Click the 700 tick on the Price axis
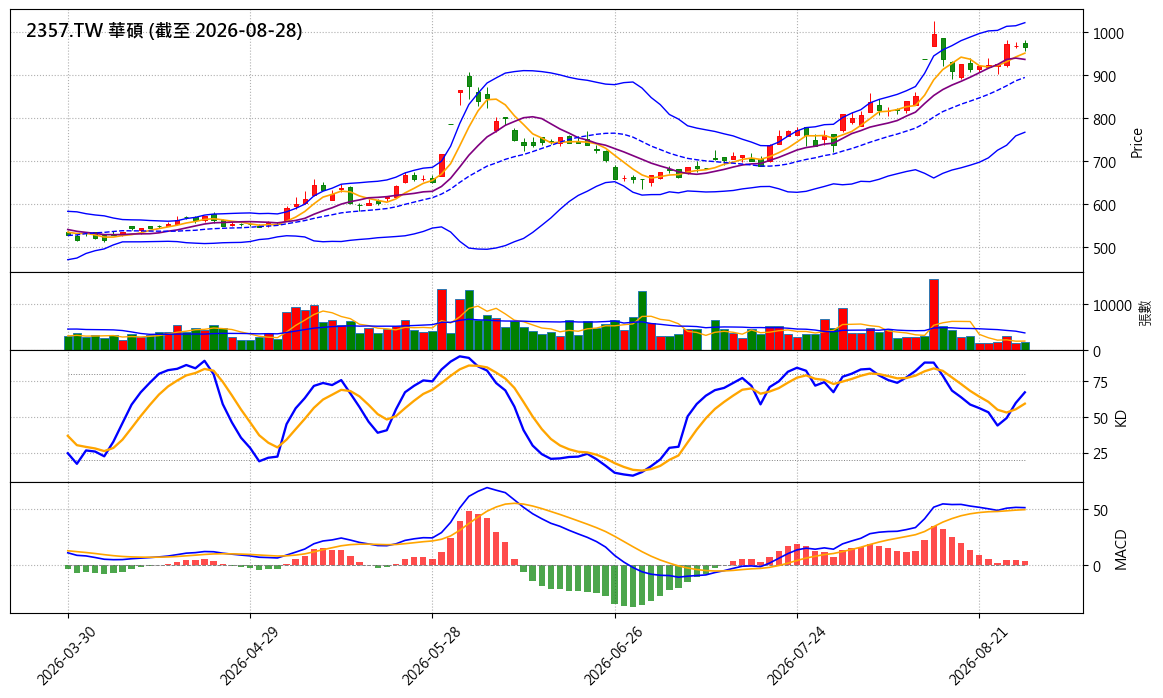This screenshot has width=1163, height=698. click(1104, 162)
